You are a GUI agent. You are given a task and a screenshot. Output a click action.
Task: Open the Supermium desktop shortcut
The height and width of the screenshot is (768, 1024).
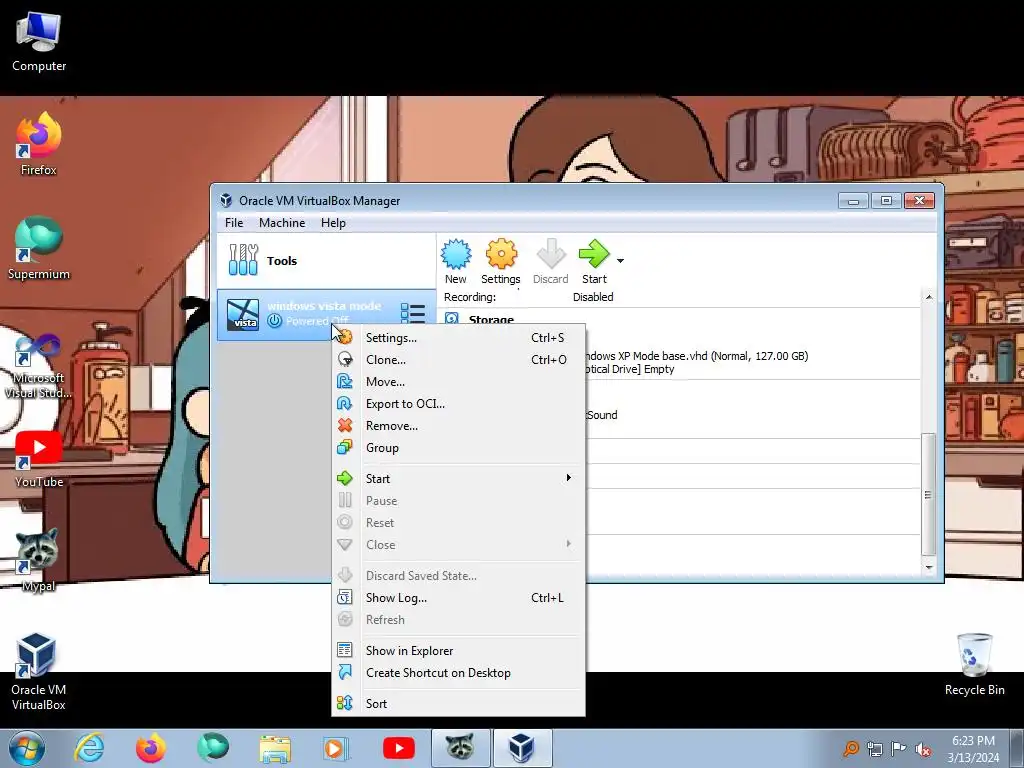coord(39,249)
